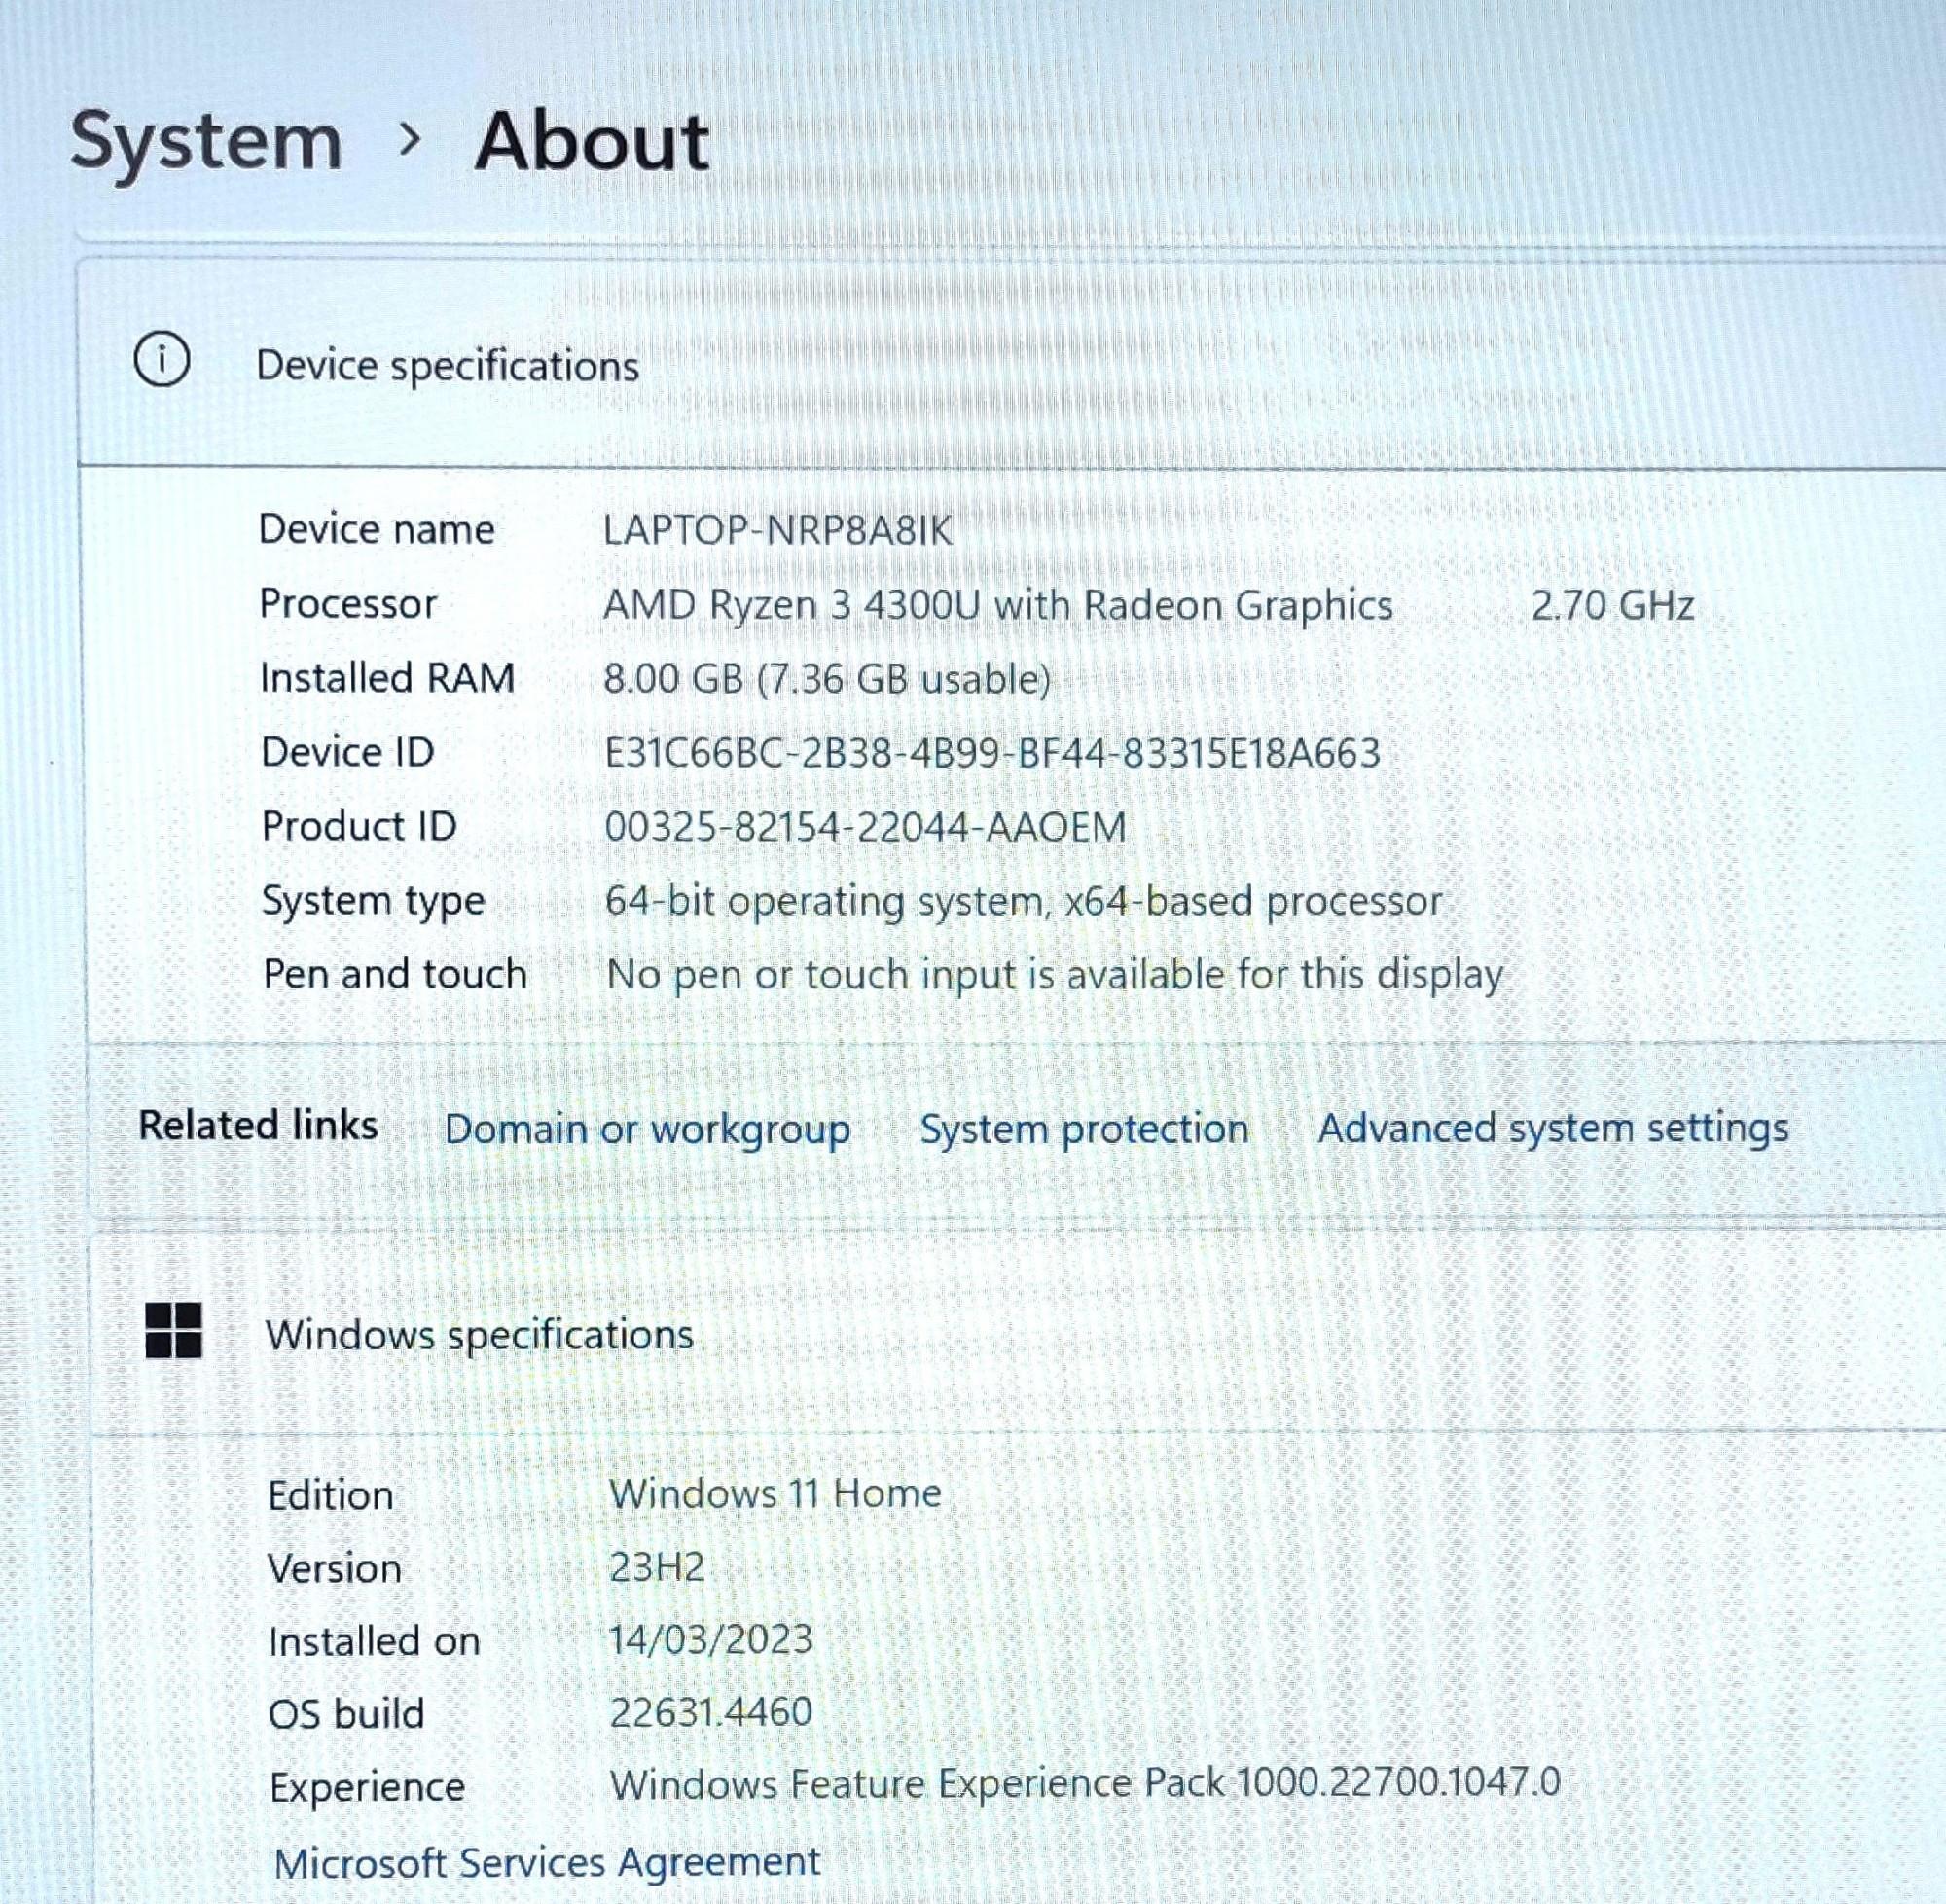Open Domain or workgroup link
1946x1904 pixels.
tap(647, 1129)
